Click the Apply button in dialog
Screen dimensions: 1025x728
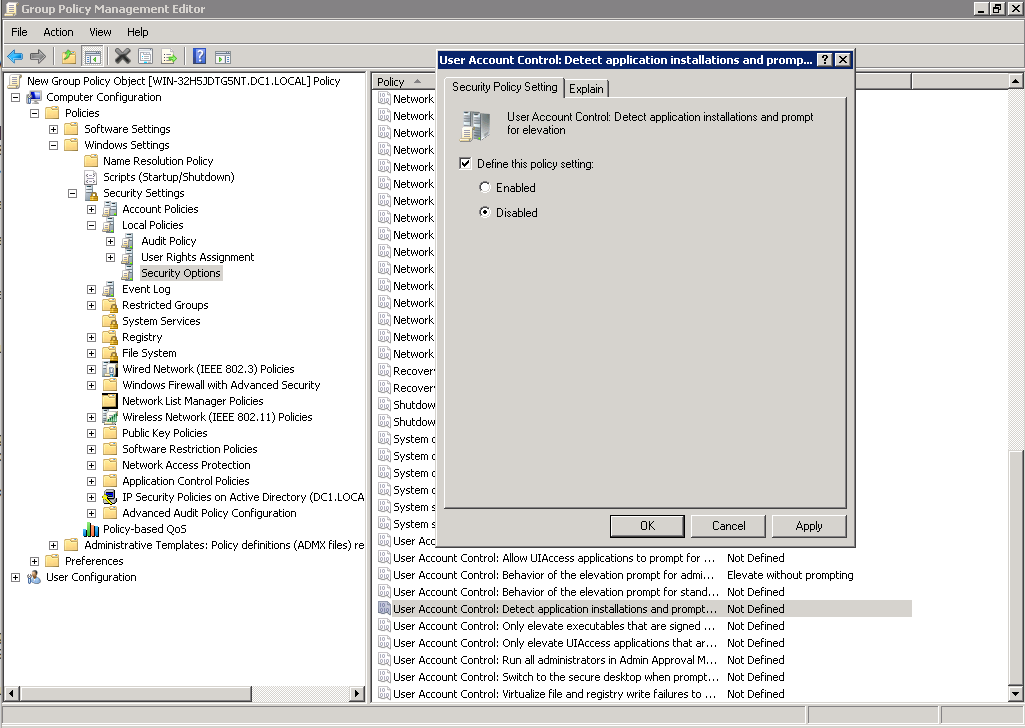coord(809,526)
